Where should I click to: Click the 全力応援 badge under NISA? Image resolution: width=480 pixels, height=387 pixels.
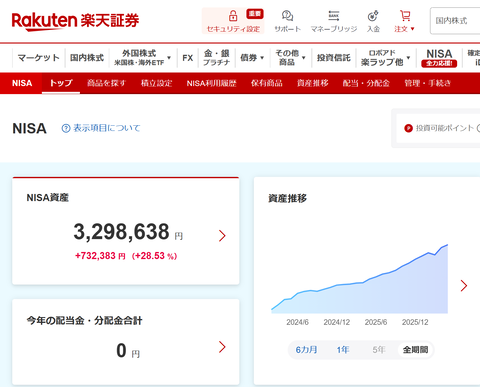[x=439, y=63]
